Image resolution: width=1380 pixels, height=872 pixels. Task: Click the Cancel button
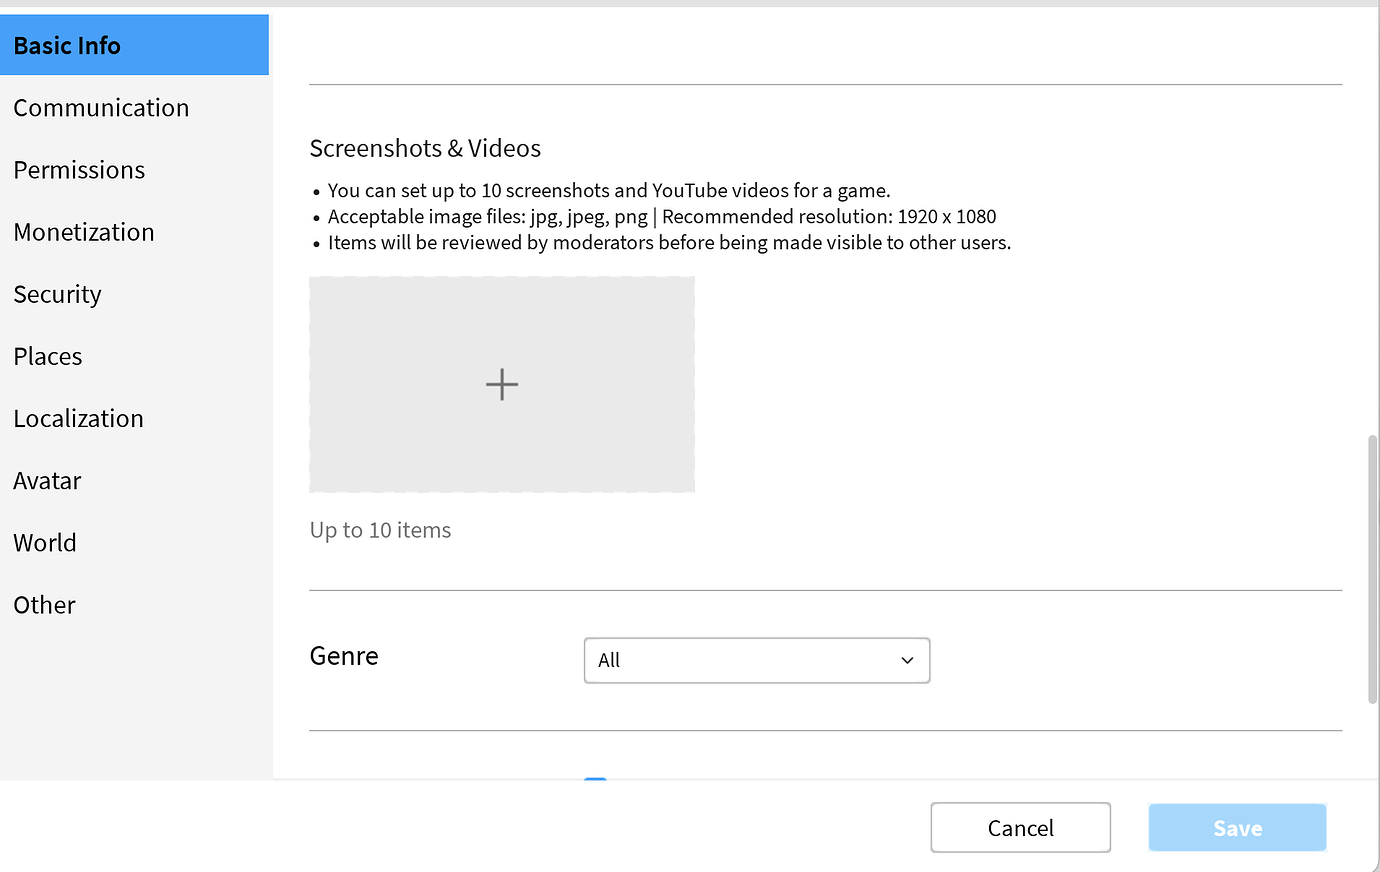point(1020,827)
